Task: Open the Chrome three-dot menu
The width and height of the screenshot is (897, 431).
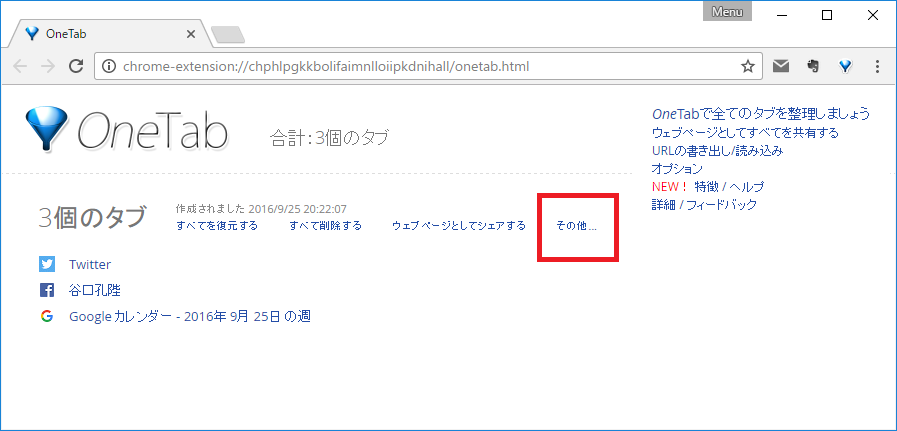Action: click(x=877, y=67)
